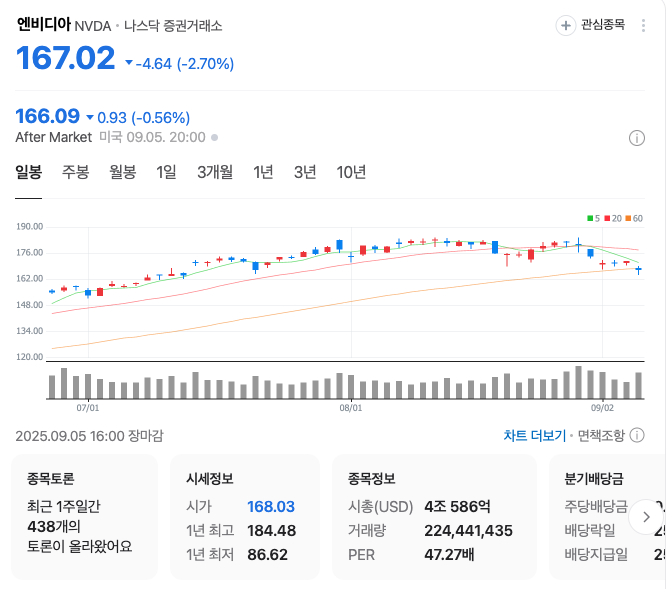Click the 09/02 date label on chart axis
Viewport: 667px width, 589px height.
tap(602, 408)
